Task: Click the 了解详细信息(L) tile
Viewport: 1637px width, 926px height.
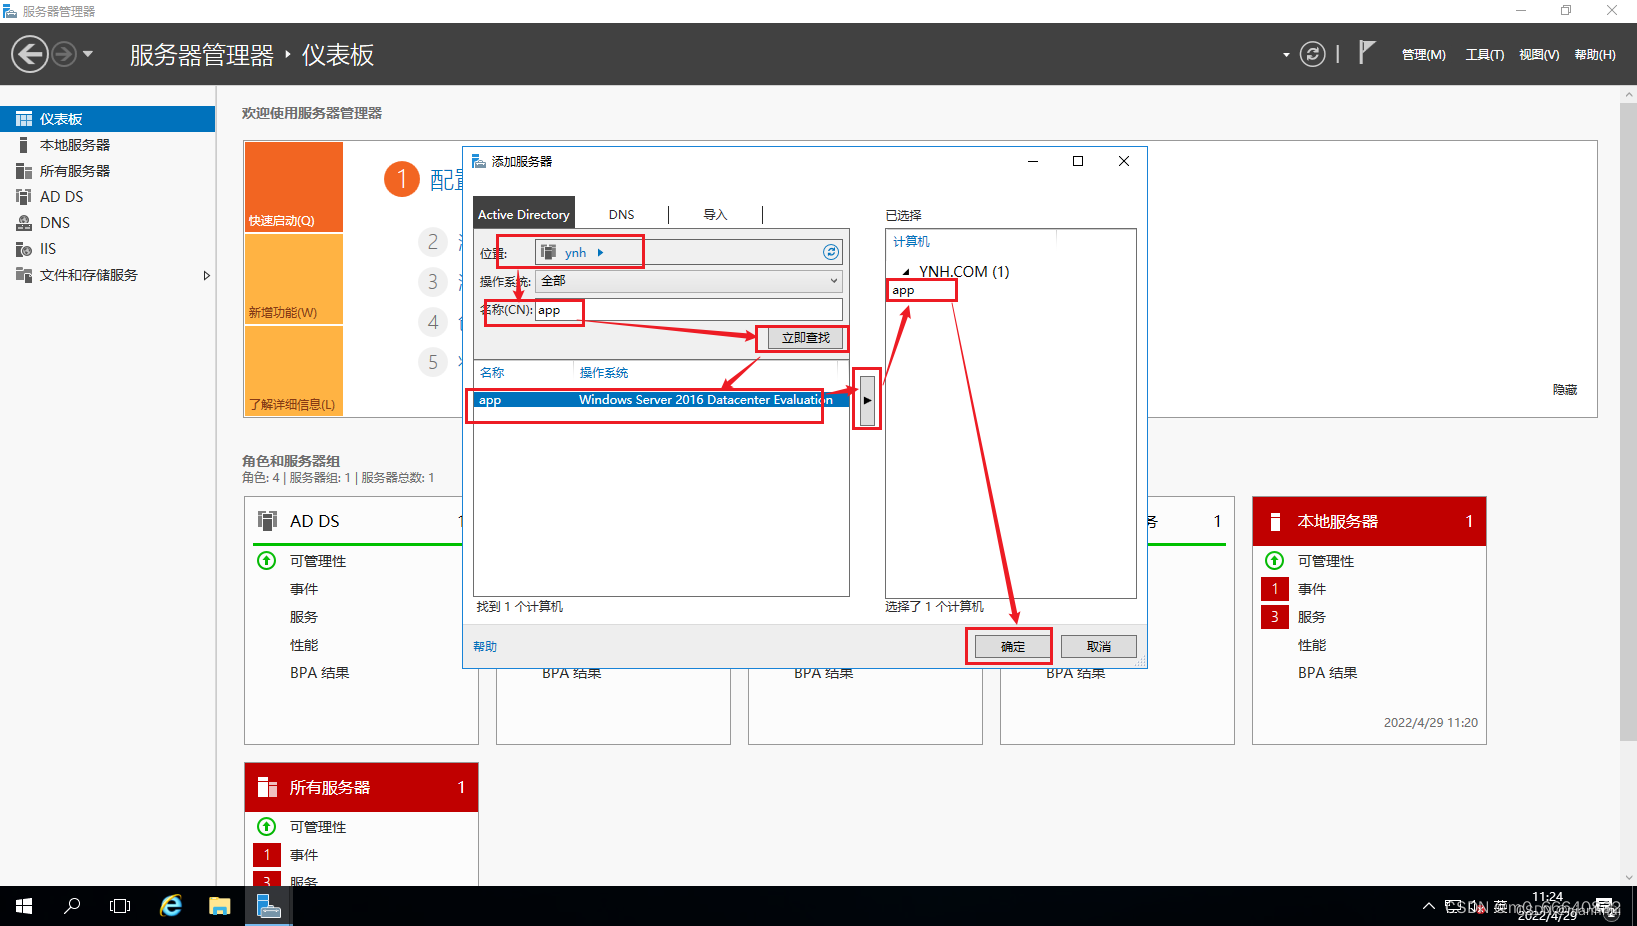Action: [294, 371]
